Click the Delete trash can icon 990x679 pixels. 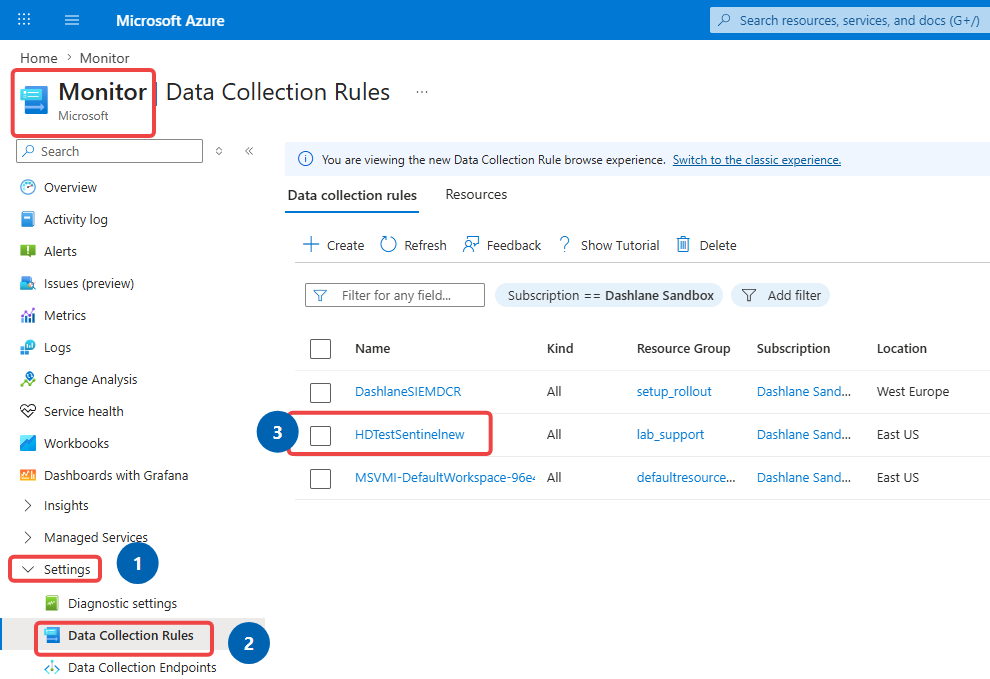pos(683,244)
